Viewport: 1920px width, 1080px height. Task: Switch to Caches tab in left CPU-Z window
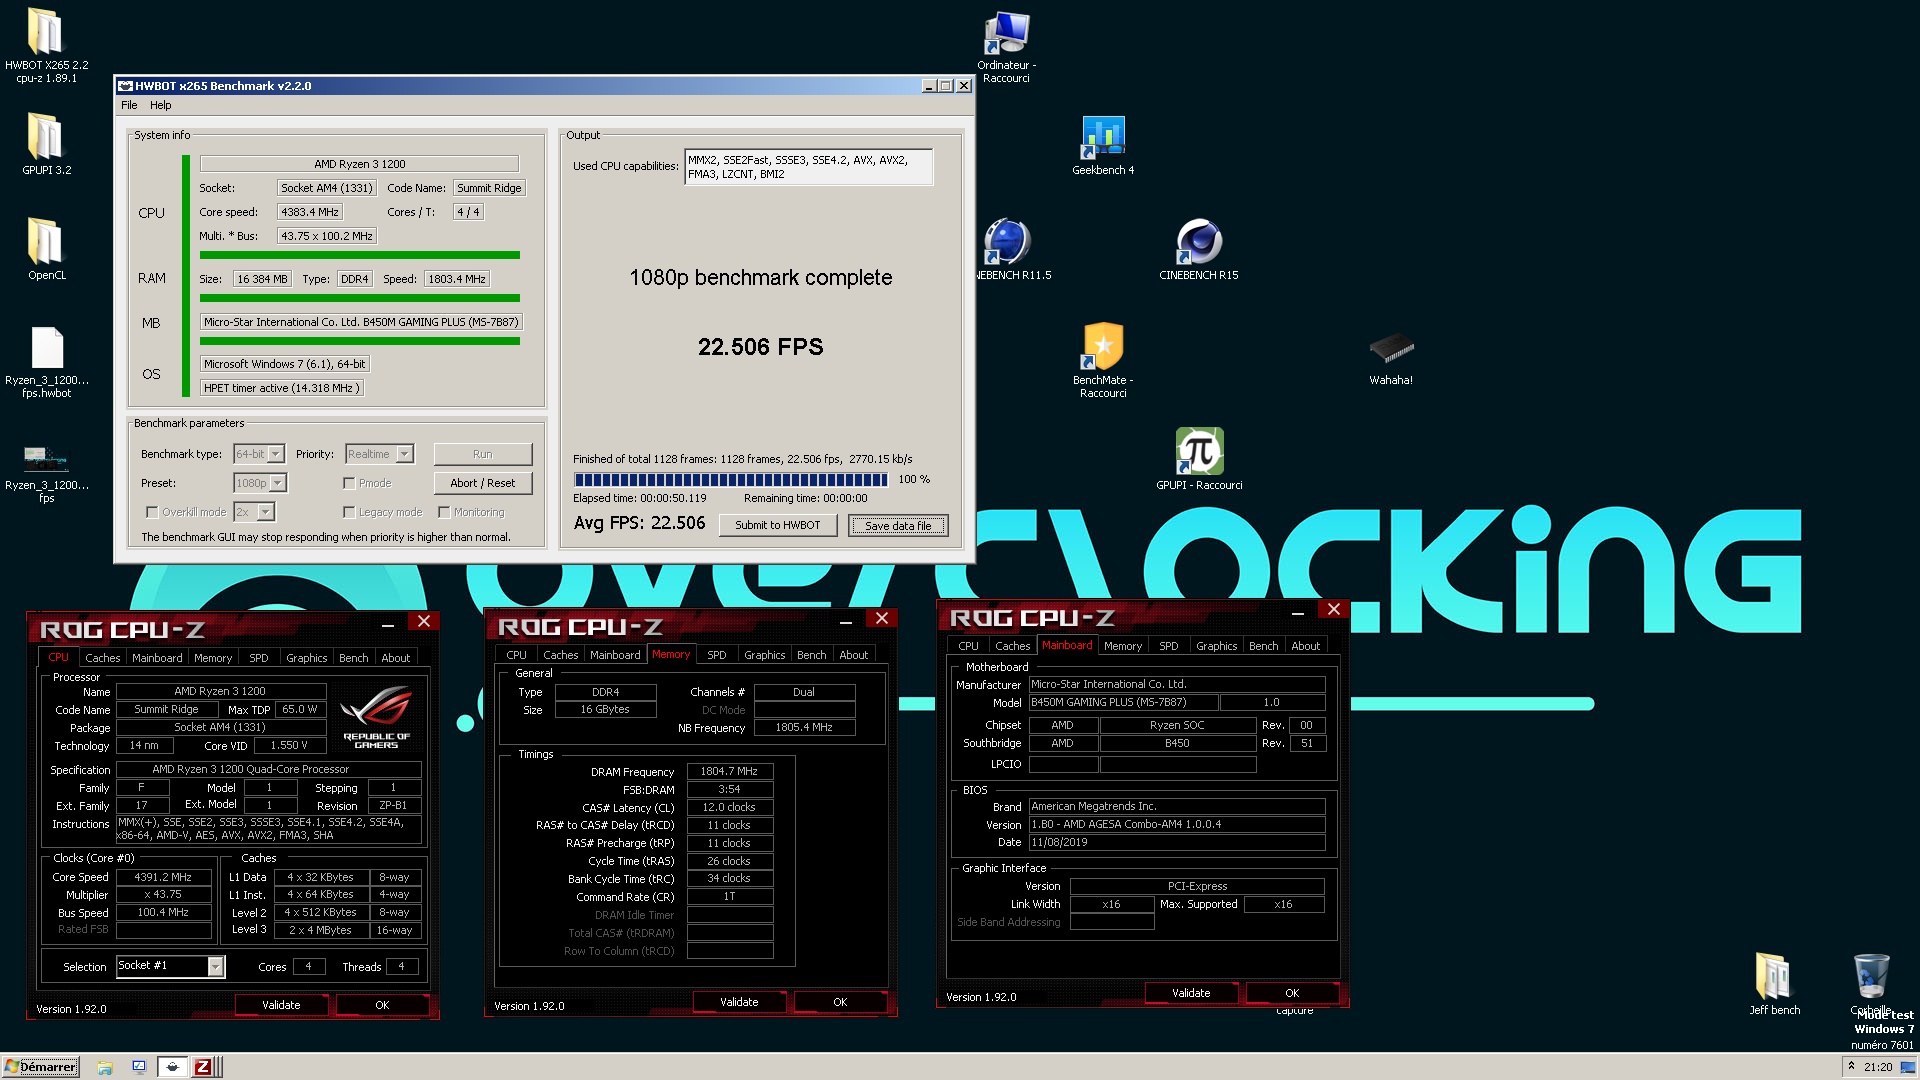pyautogui.click(x=102, y=658)
